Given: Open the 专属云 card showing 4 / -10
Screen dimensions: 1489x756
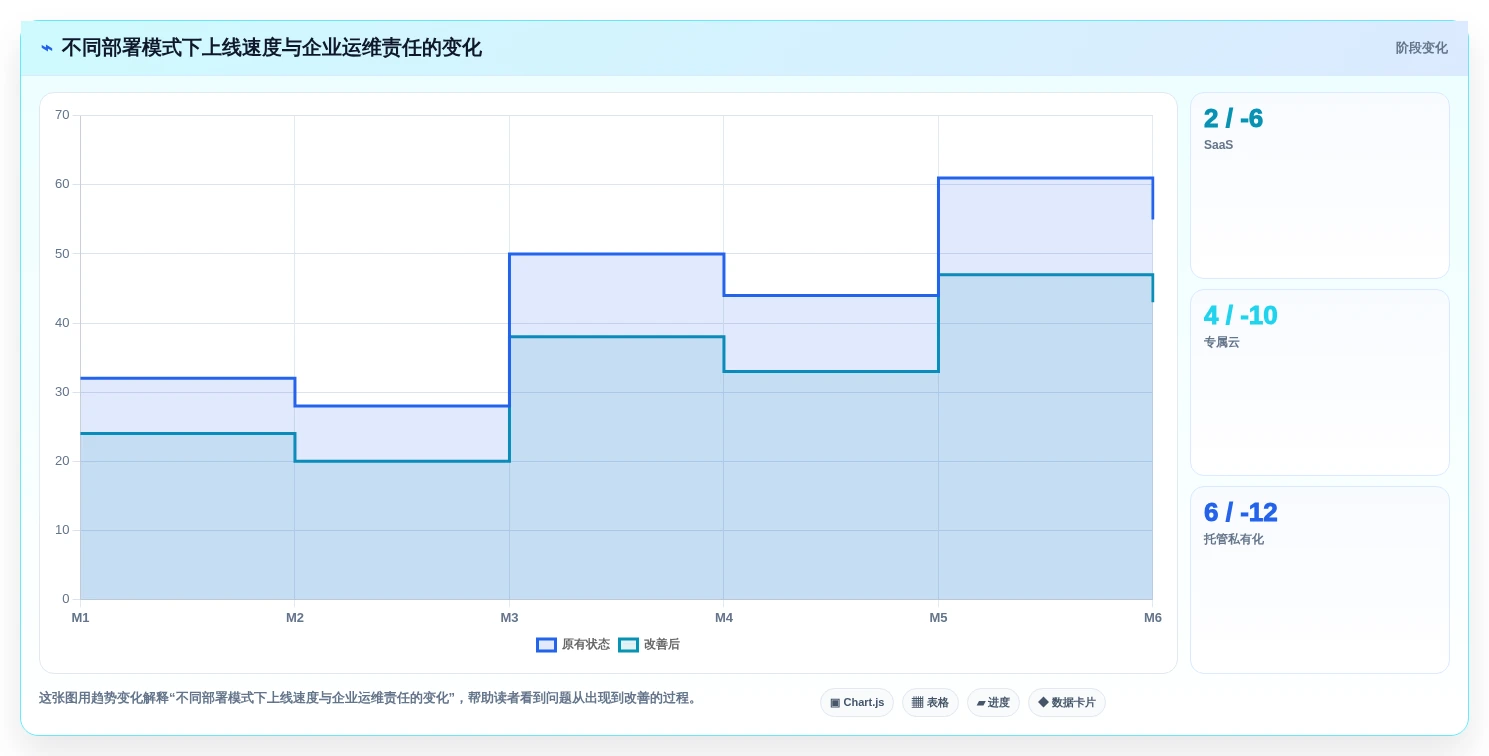Looking at the screenshot, I should point(1319,383).
